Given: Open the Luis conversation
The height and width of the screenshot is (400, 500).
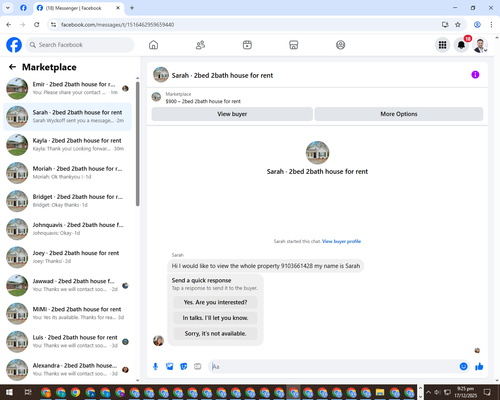Looking at the screenshot, I should [x=67, y=341].
